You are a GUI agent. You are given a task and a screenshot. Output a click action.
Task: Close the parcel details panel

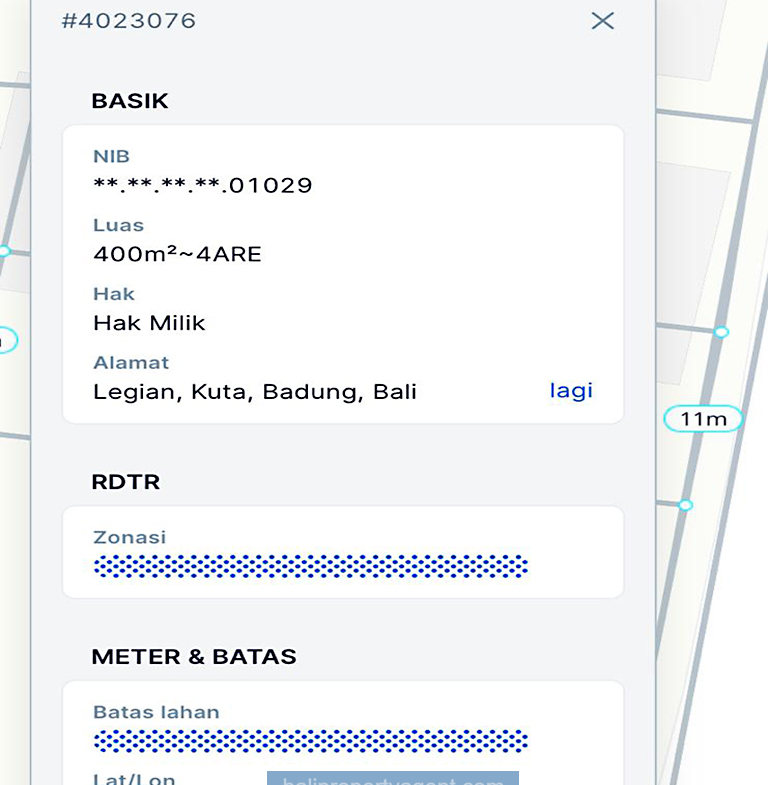tap(602, 21)
